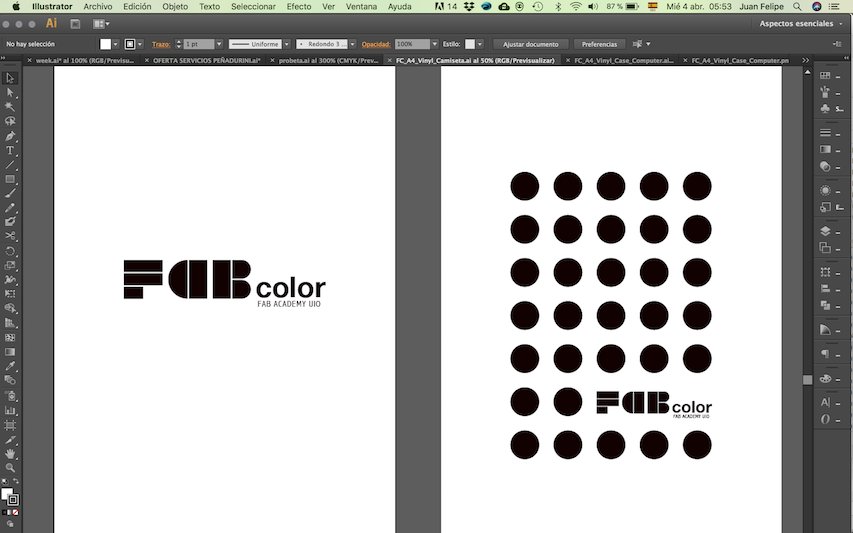Open Redondo 3 brush definition dropdown
The width and height of the screenshot is (853, 533).
(353, 44)
